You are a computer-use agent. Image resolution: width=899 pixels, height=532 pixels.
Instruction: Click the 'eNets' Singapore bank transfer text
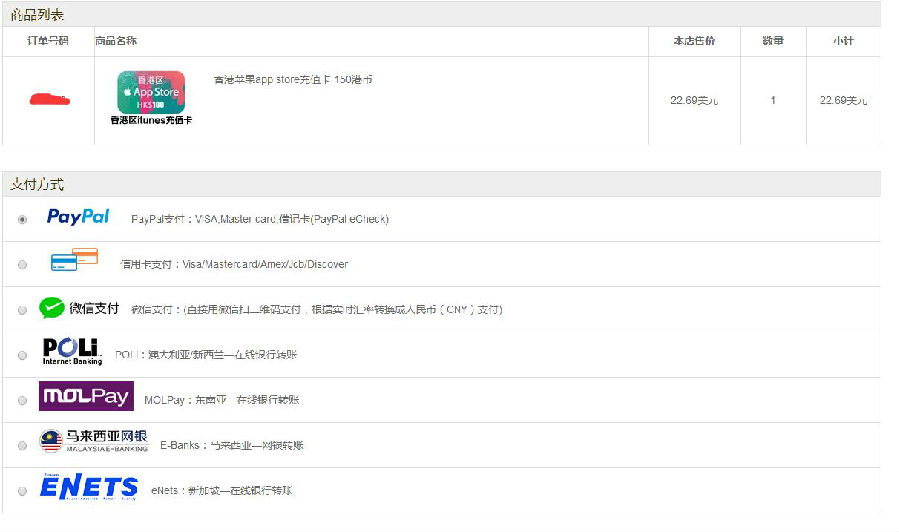click(222, 491)
